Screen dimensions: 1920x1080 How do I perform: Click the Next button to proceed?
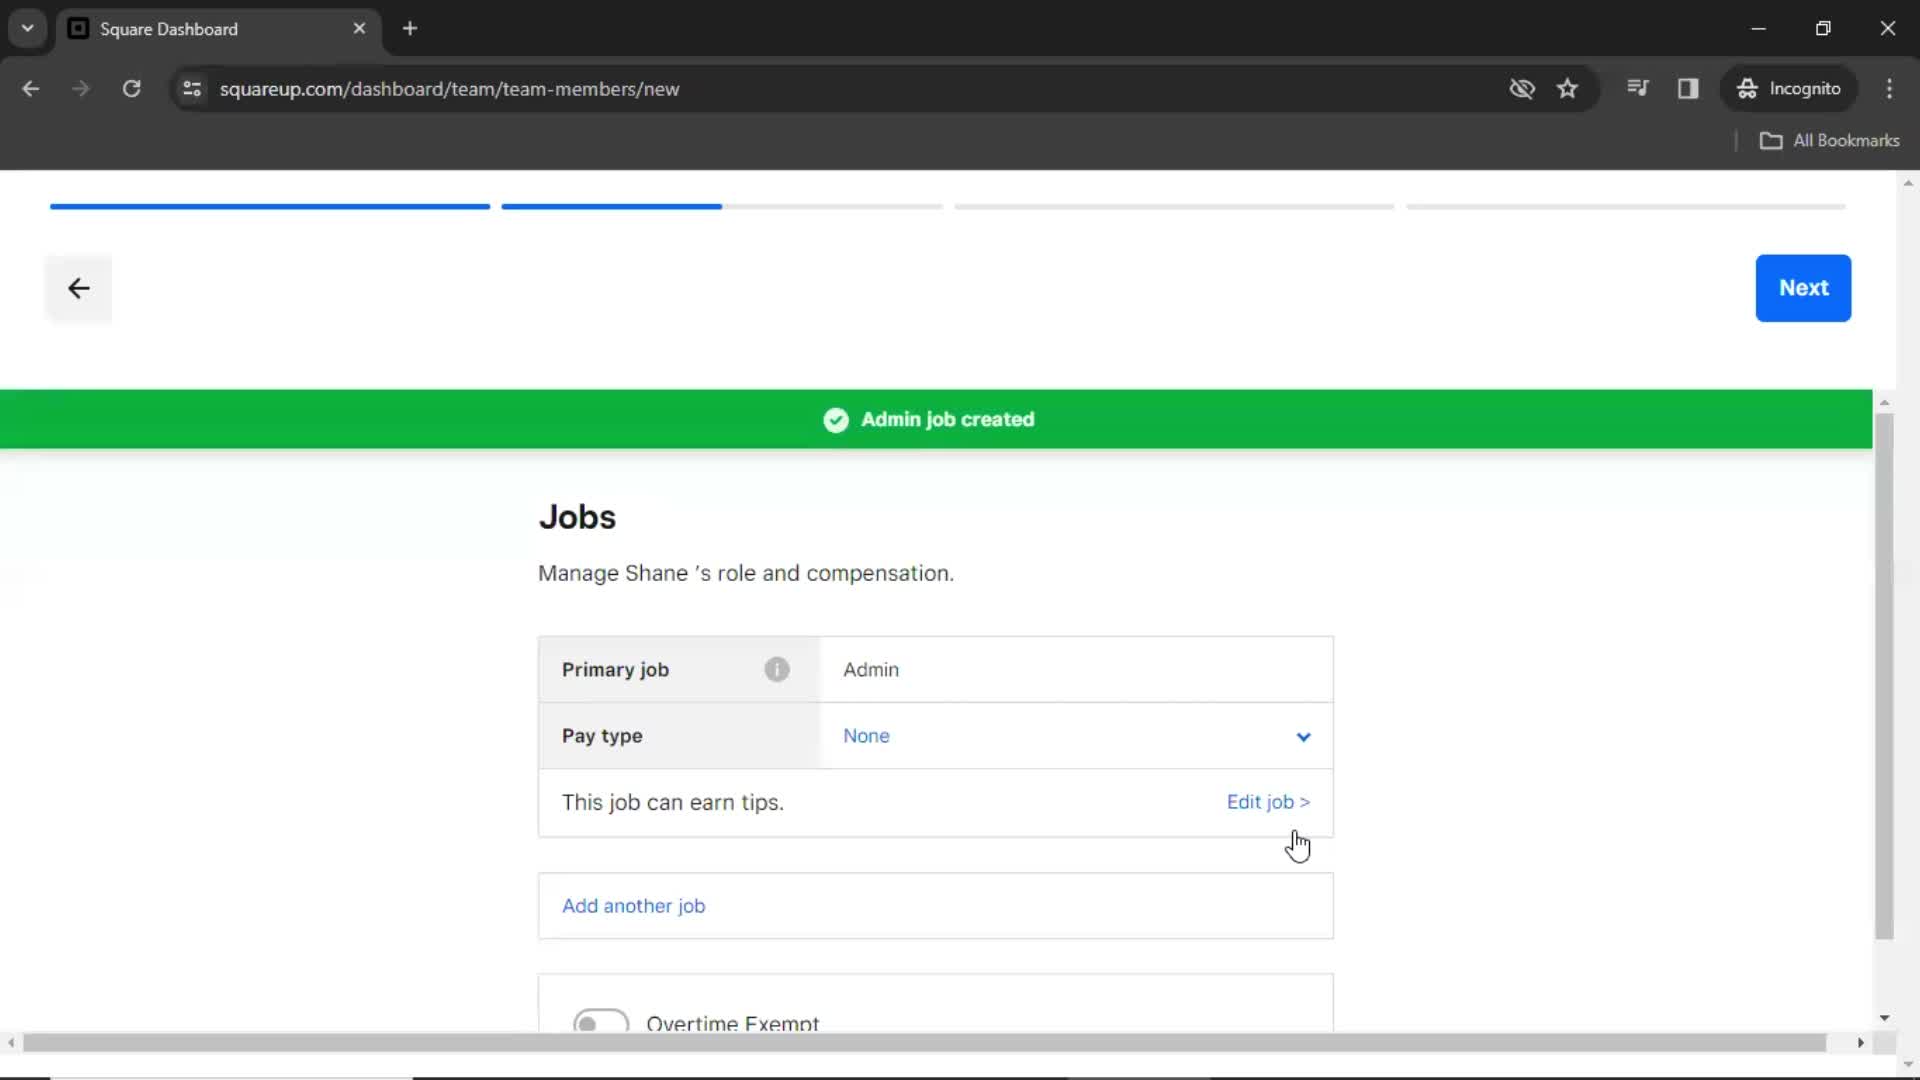(x=1804, y=287)
